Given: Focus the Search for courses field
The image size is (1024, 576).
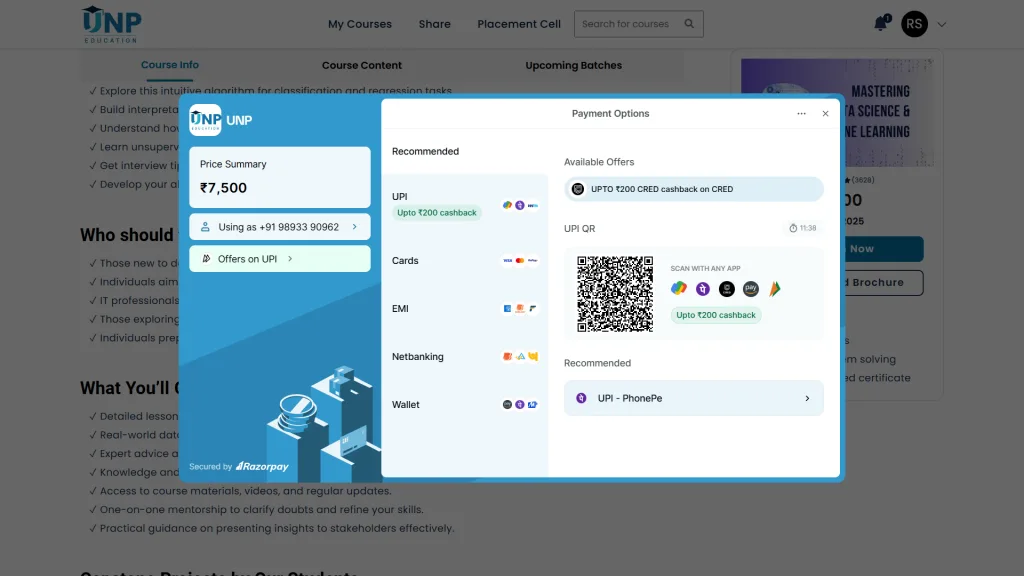Looking at the screenshot, I should (x=638, y=24).
